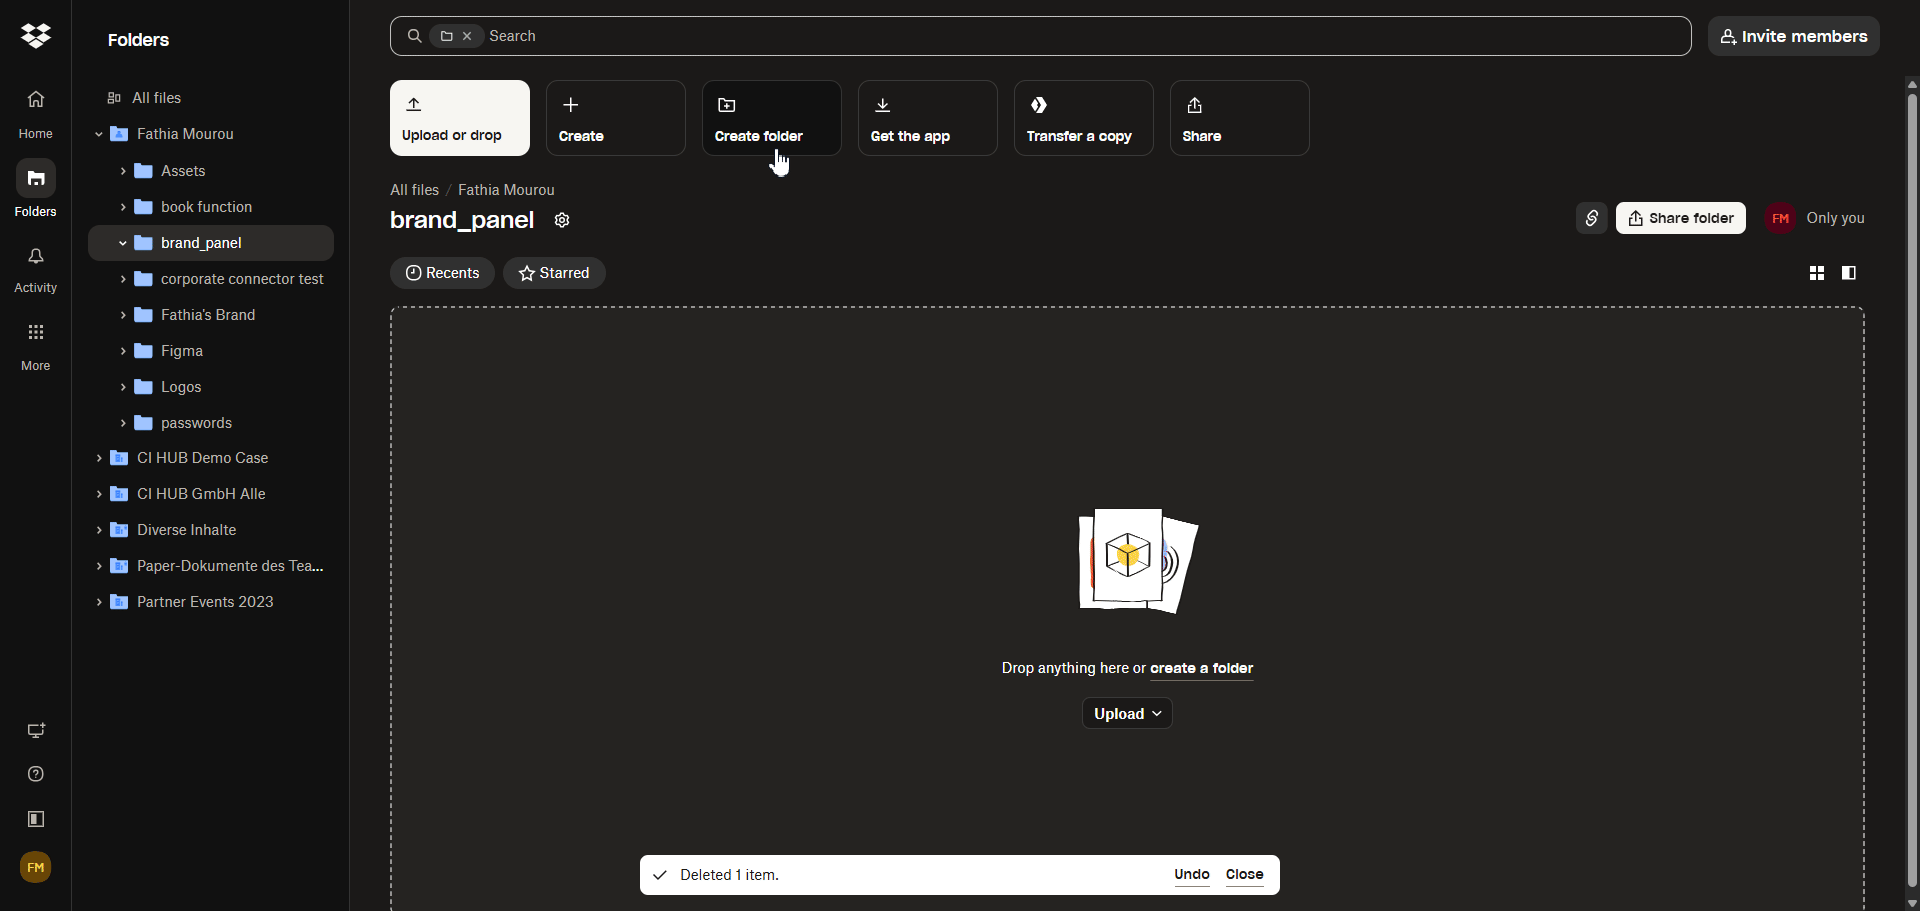Switch to grid view layout
The image size is (1920, 911).
coord(1817,273)
